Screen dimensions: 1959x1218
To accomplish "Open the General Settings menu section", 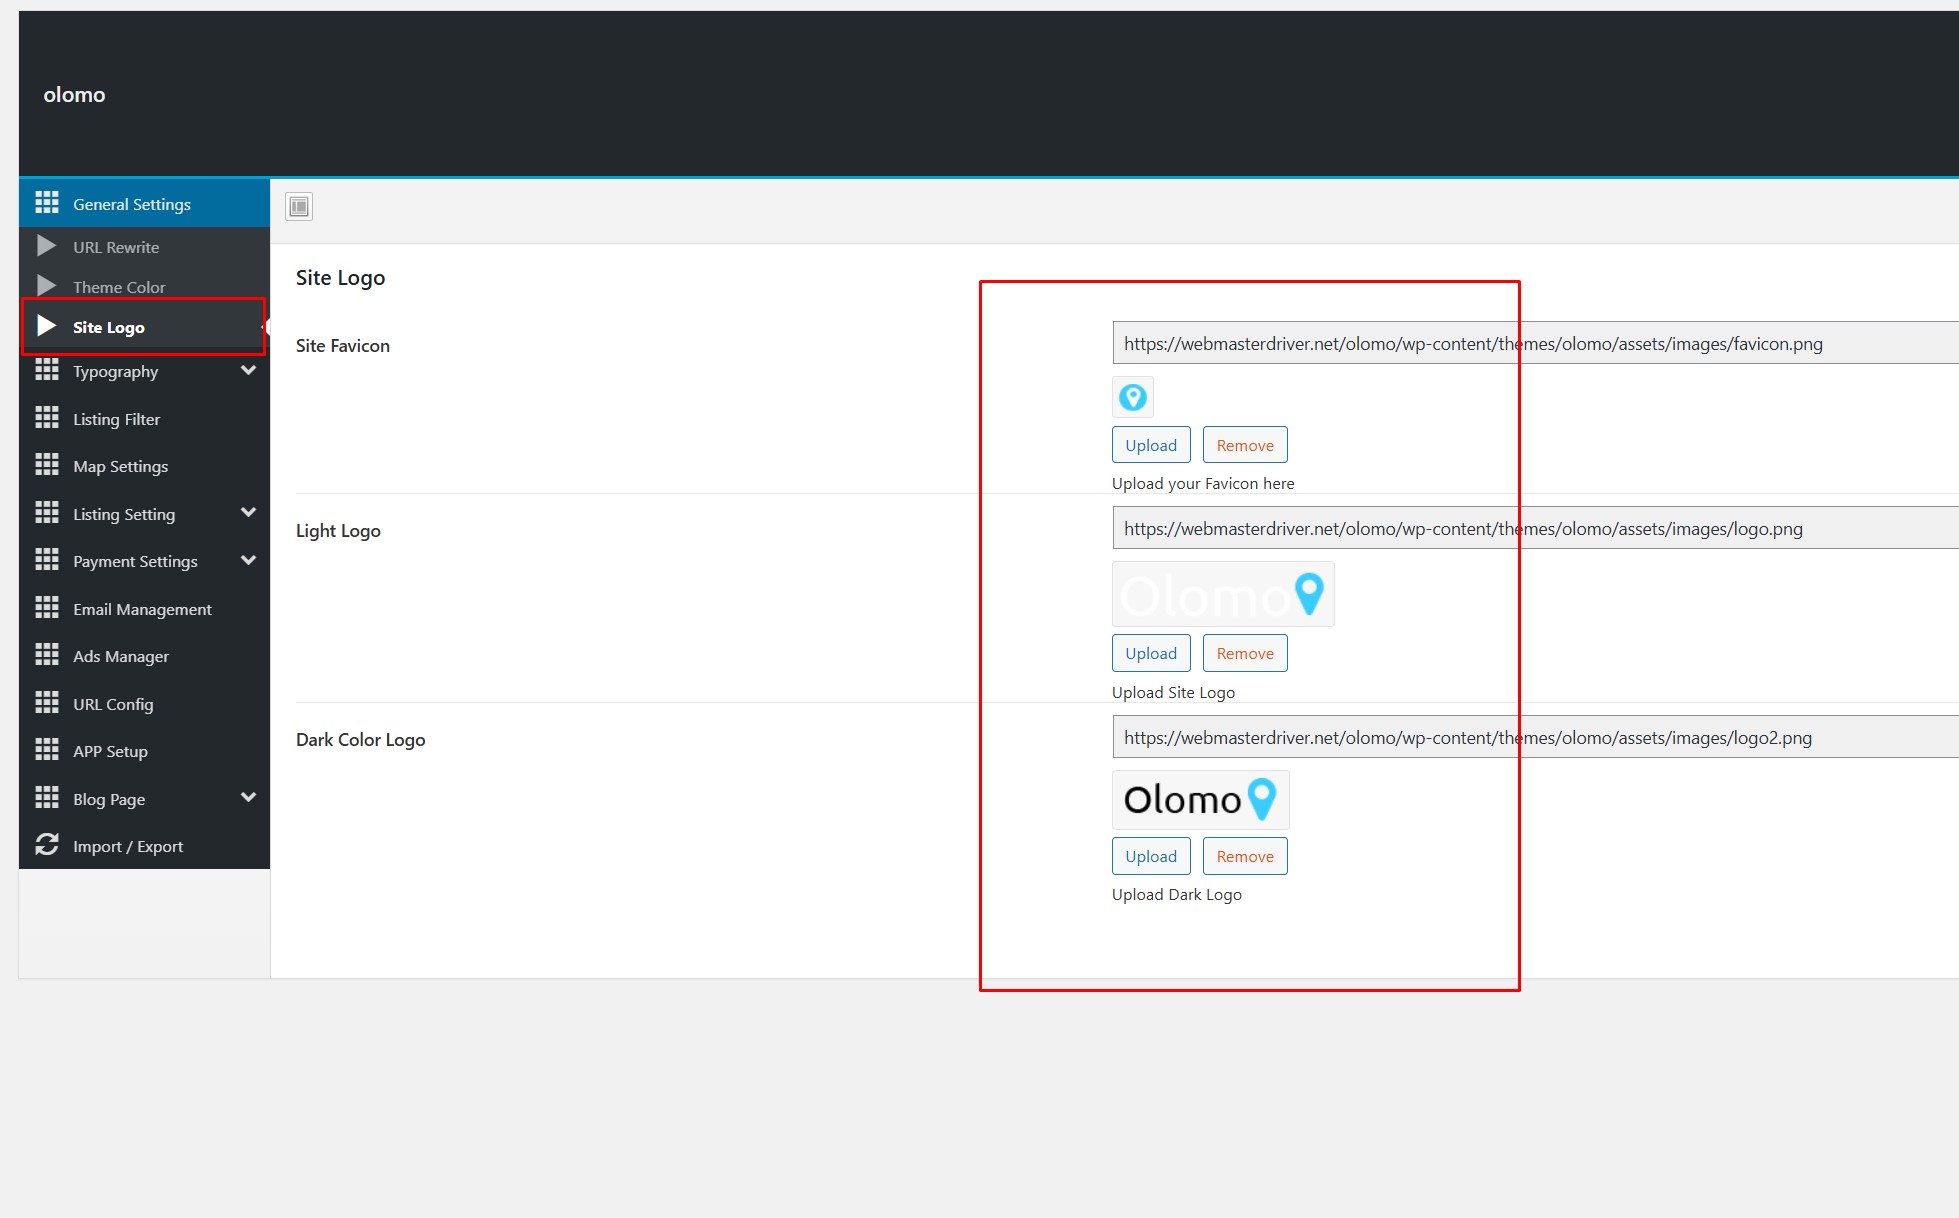I will [131, 204].
